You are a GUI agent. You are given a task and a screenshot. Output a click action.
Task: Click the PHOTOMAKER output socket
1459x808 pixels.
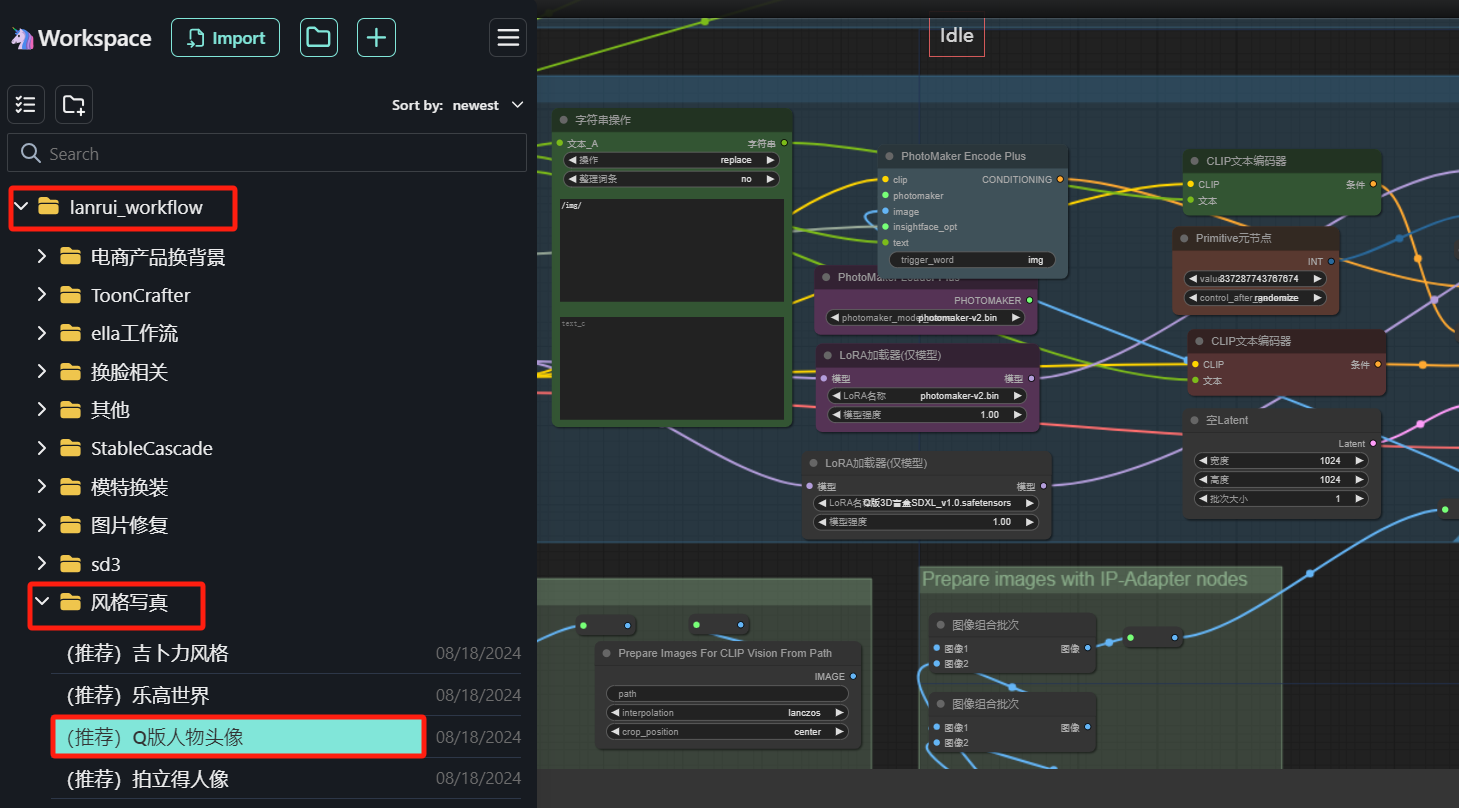point(1030,300)
